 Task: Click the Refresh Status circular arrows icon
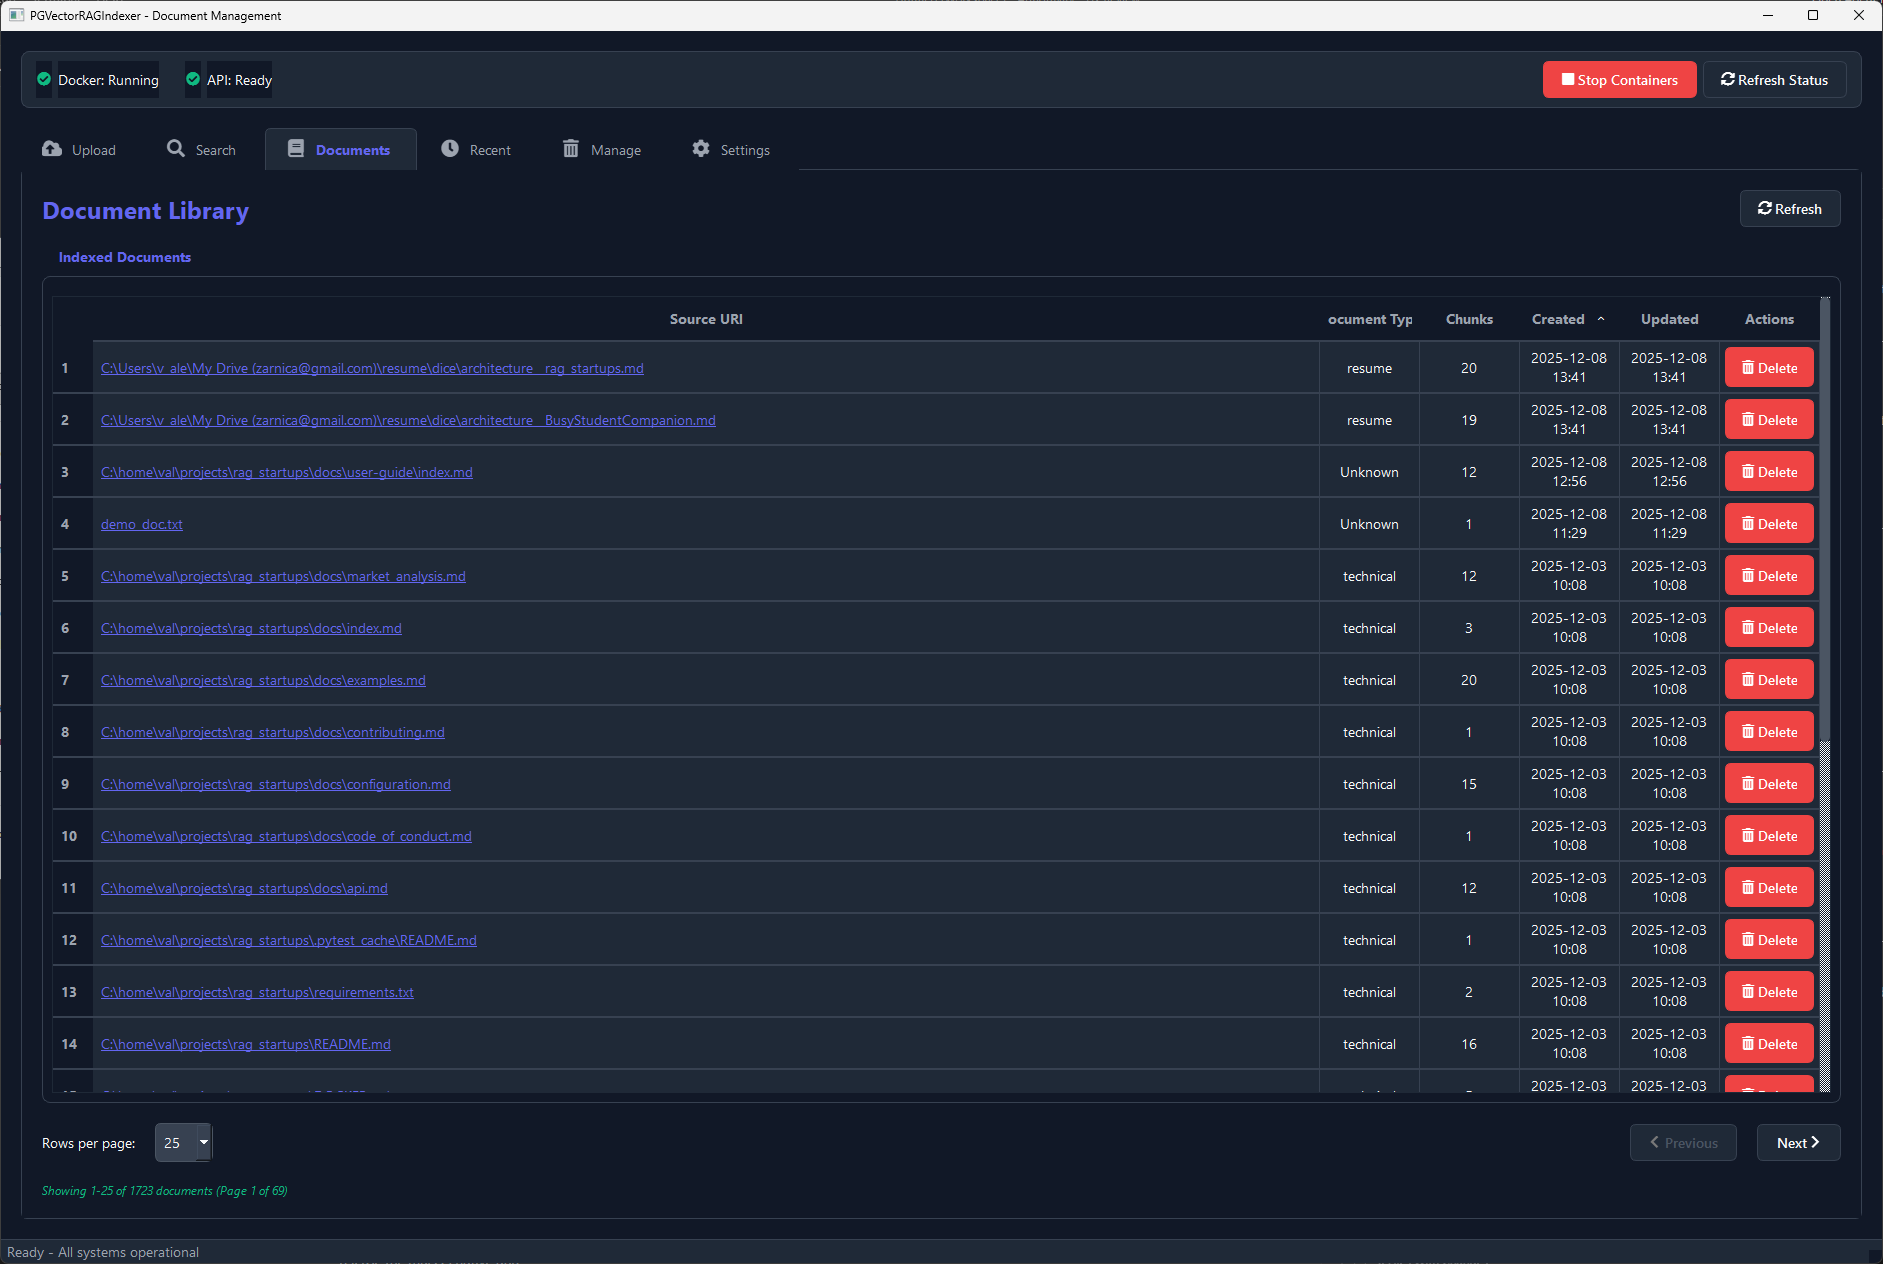[x=1728, y=79]
